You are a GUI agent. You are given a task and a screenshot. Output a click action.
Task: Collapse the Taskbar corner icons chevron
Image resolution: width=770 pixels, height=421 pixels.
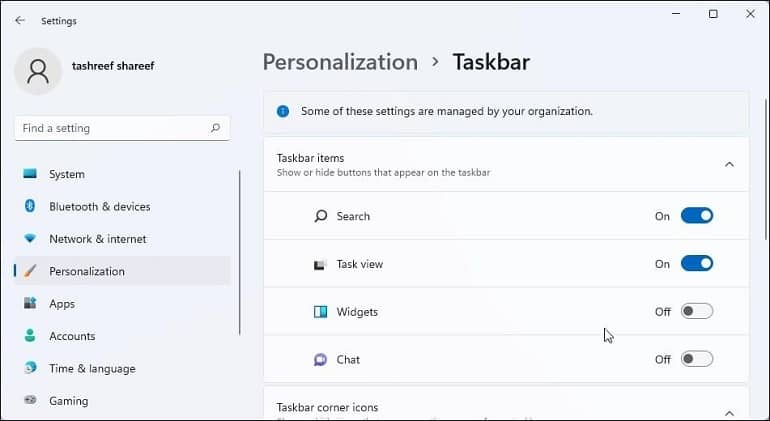pos(729,413)
